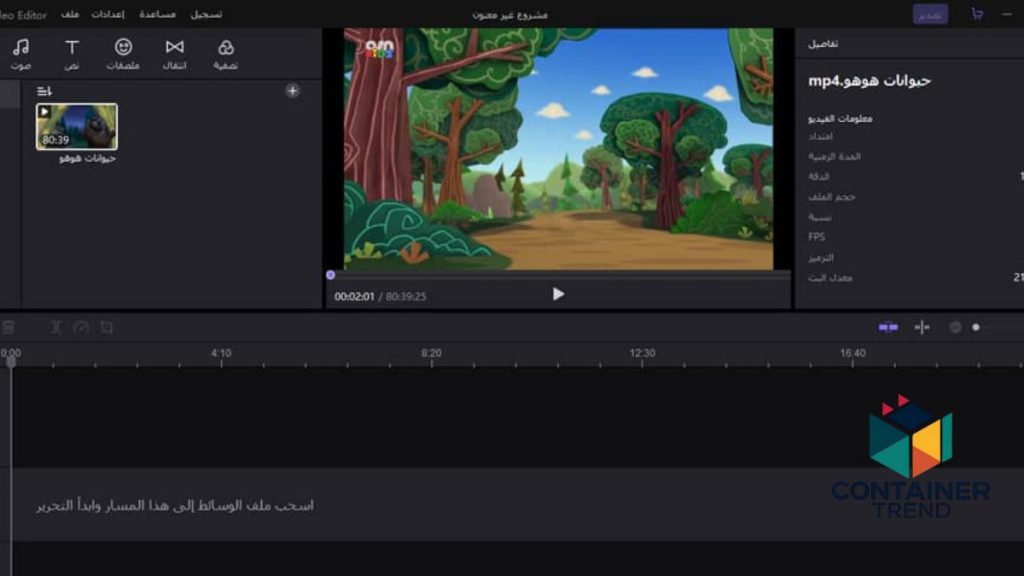Click the zoom out circle icon
The height and width of the screenshot is (576, 1024).
tap(955, 327)
